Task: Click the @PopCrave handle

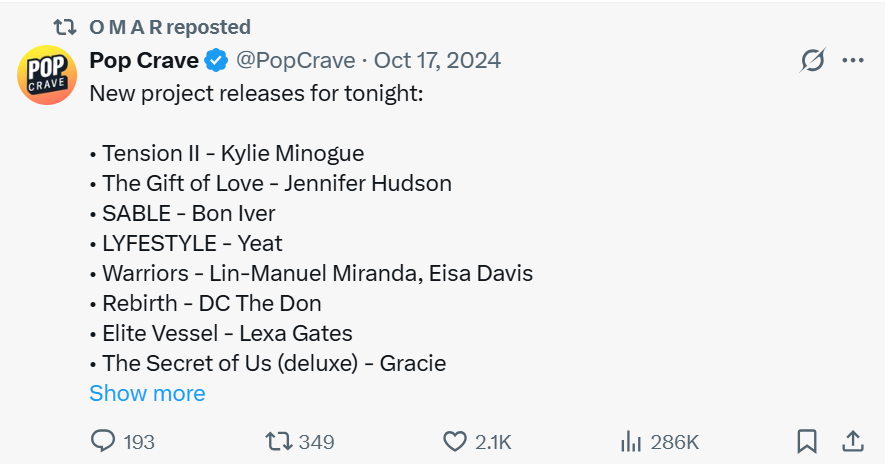Action: [295, 61]
